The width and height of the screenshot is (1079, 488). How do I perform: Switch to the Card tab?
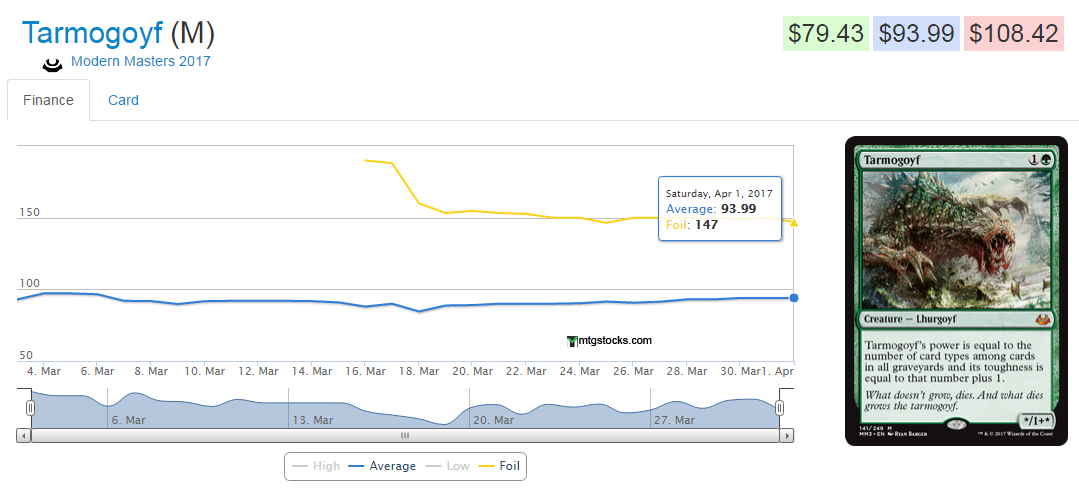click(x=123, y=100)
